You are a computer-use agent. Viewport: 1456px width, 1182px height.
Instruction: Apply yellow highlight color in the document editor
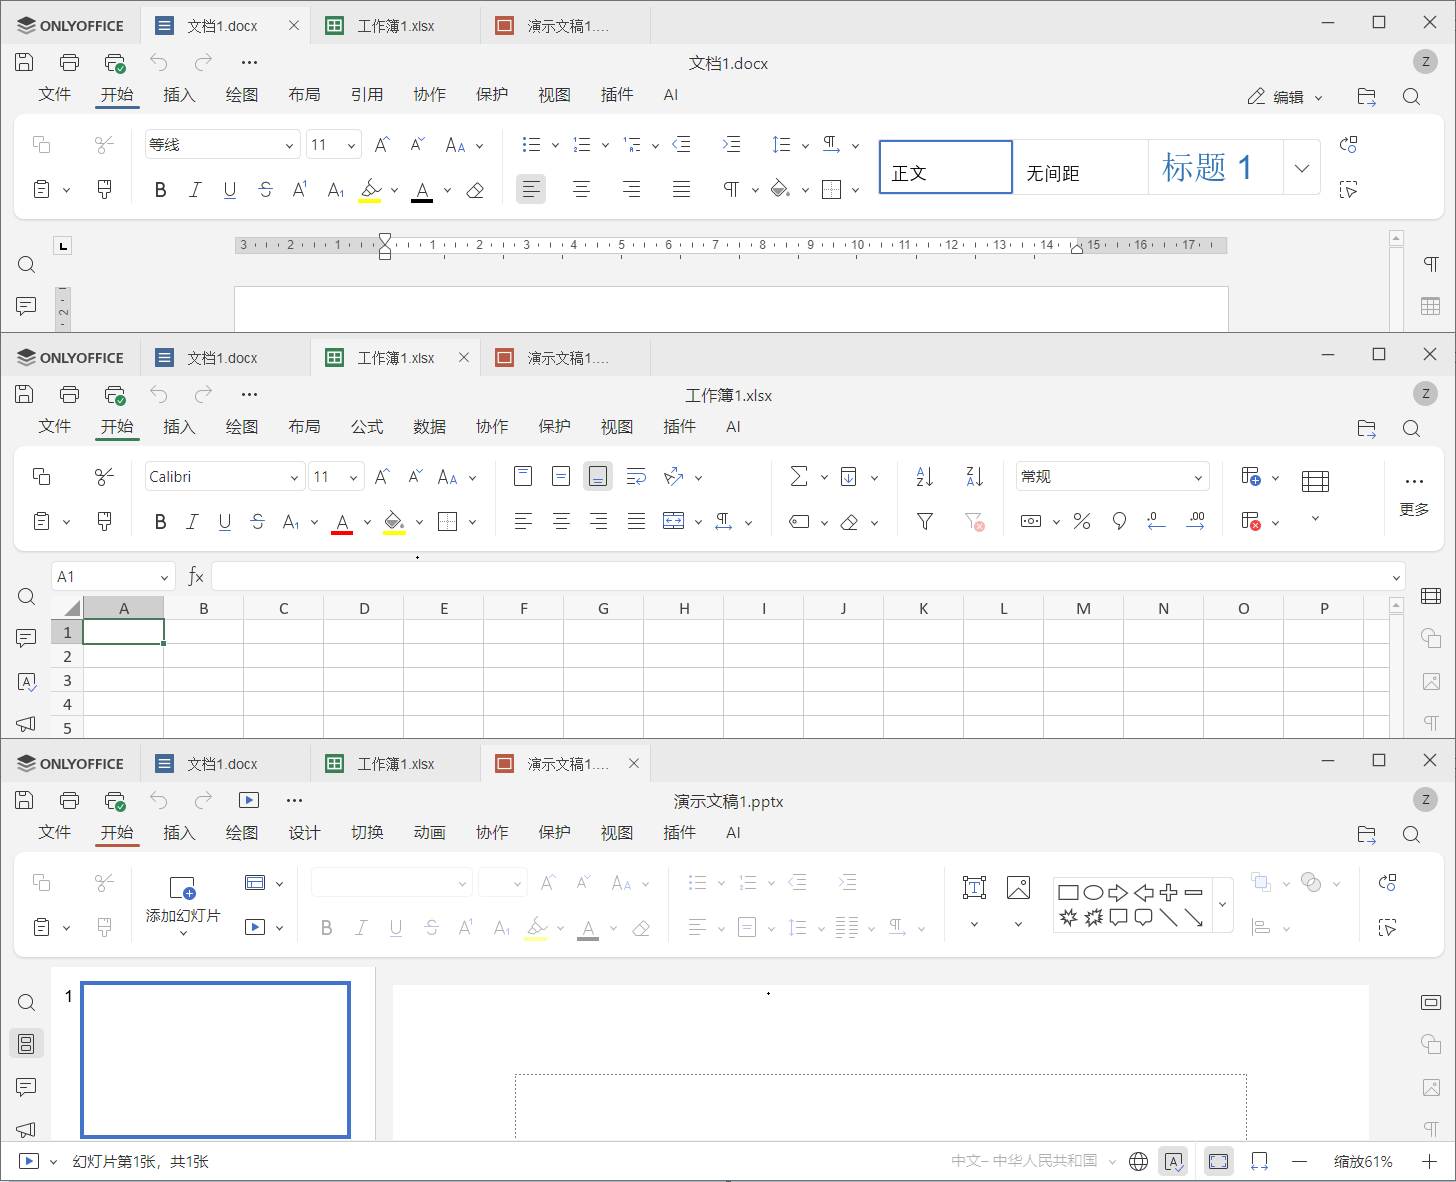pos(370,189)
